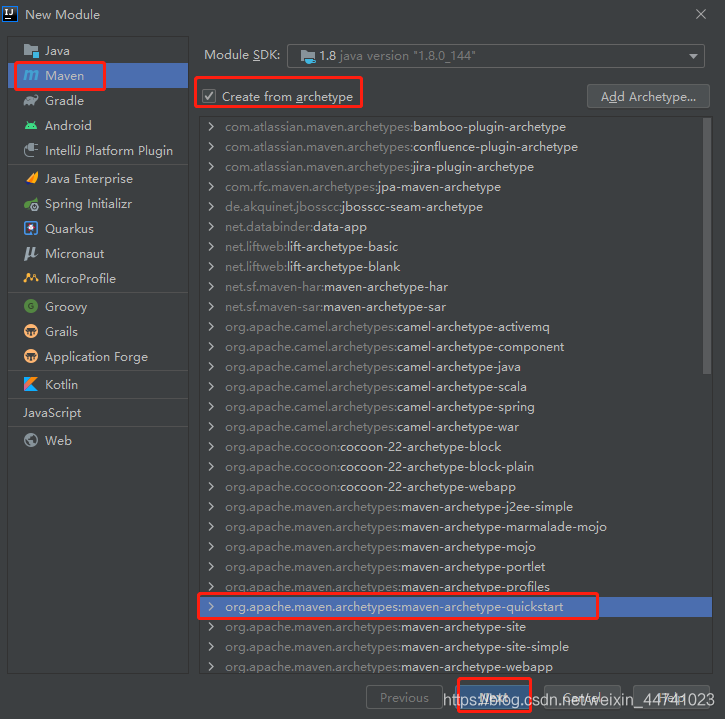Click the Help button
The image size is (725, 719).
(x=671, y=697)
